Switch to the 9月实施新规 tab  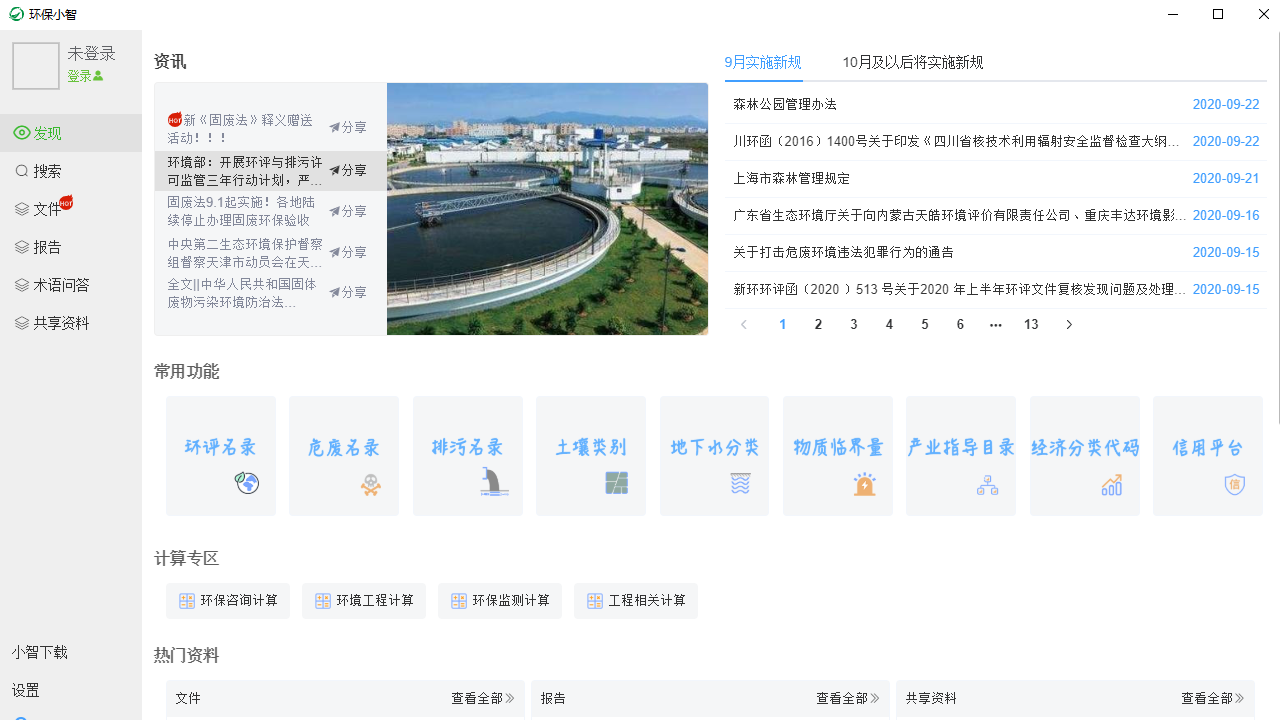click(x=763, y=62)
